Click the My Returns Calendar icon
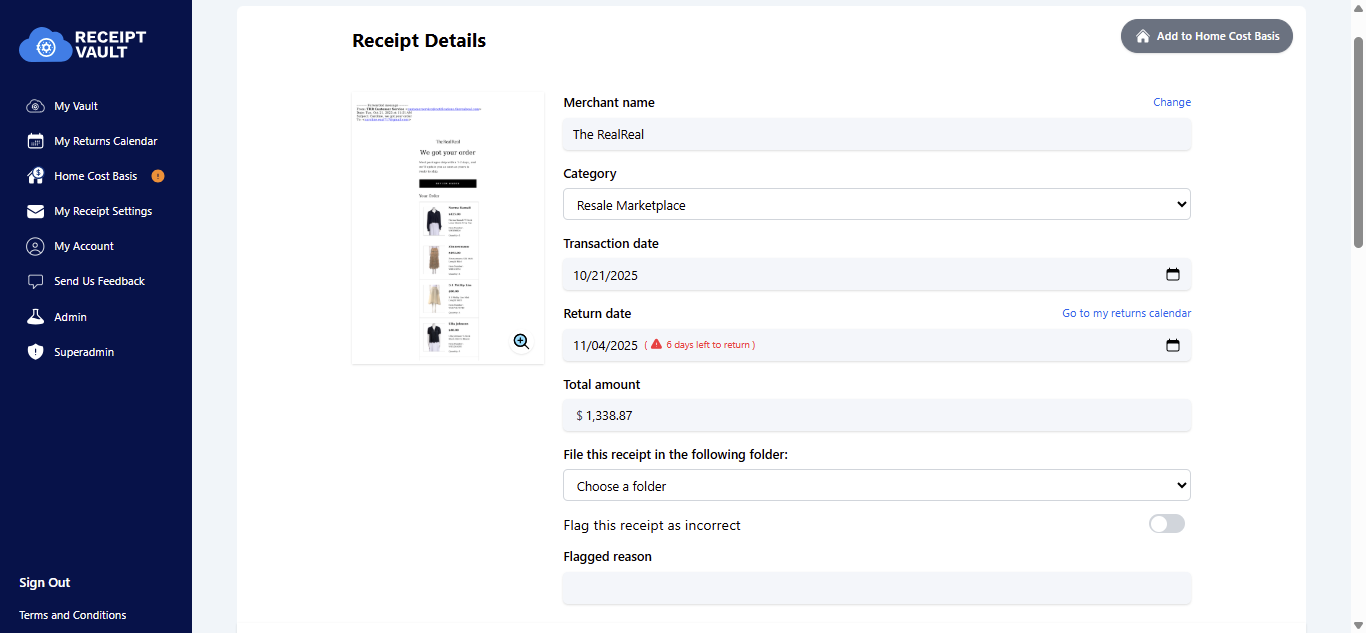This screenshot has width=1366, height=633. [x=35, y=141]
